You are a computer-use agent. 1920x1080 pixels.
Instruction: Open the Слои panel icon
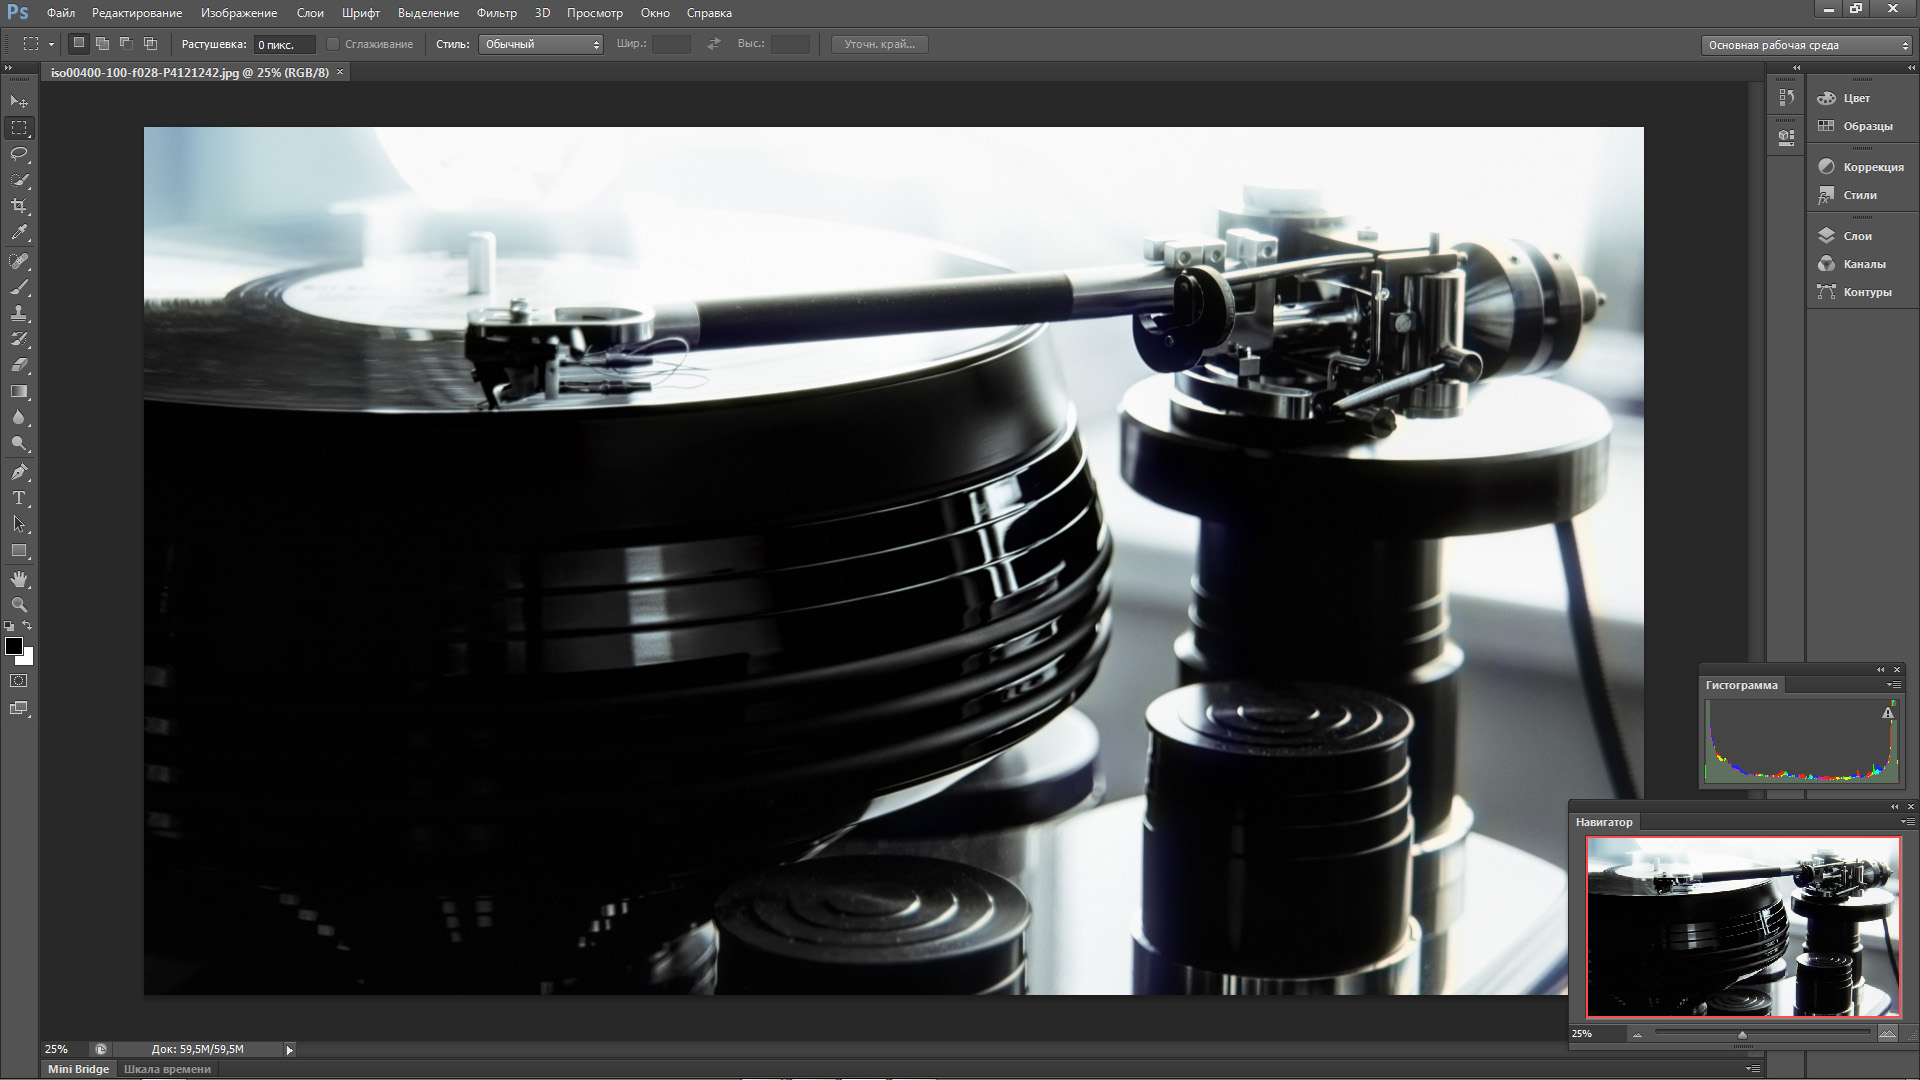click(1827, 236)
